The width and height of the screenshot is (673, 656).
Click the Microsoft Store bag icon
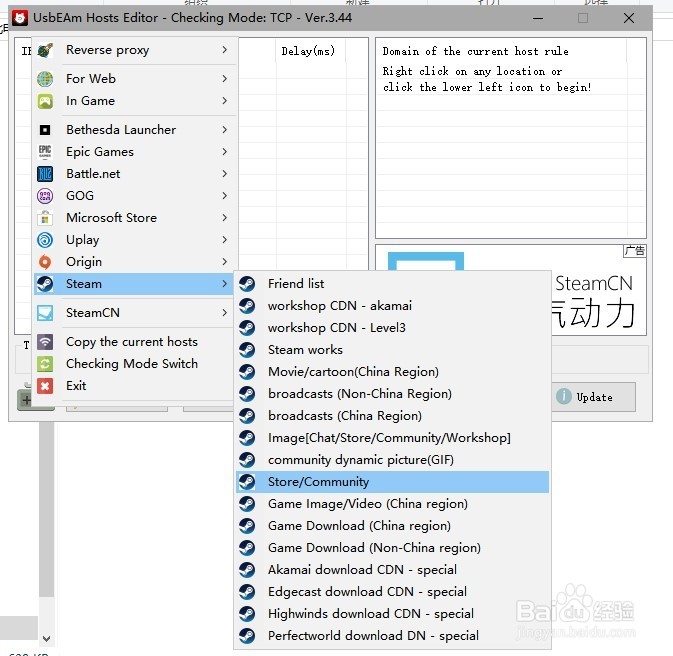coord(45,218)
